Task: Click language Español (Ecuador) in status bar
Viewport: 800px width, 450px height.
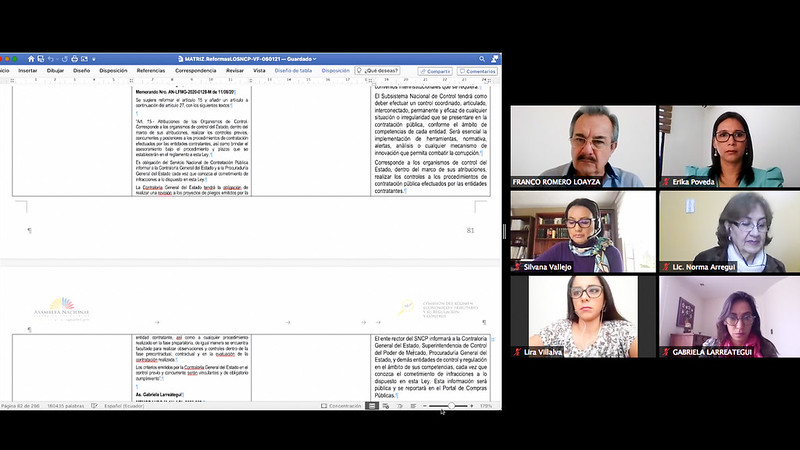Action: [124, 406]
